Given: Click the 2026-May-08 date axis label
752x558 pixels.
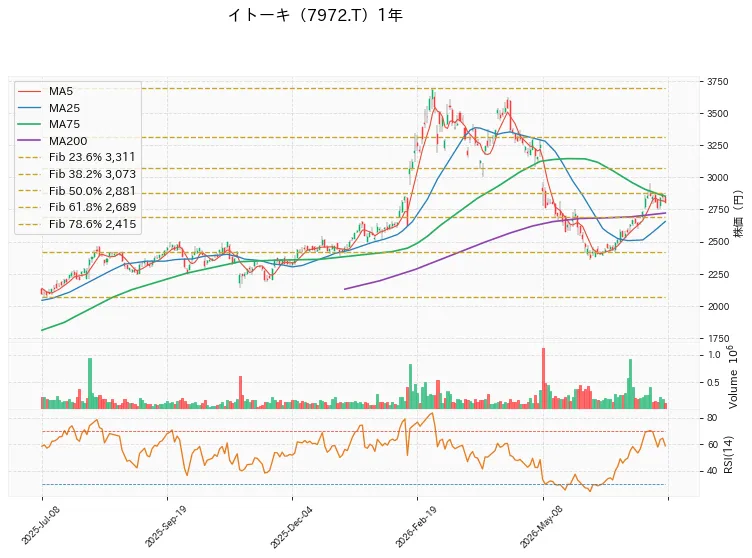Looking at the screenshot, I should coord(541,527).
